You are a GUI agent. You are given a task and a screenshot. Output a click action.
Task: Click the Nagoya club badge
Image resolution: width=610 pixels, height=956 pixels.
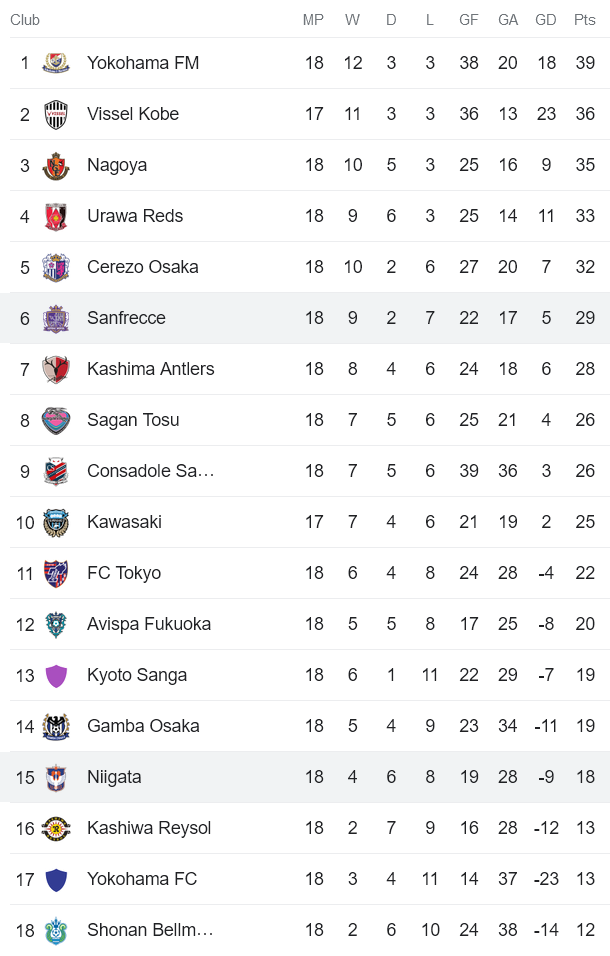(x=56, y=164)
